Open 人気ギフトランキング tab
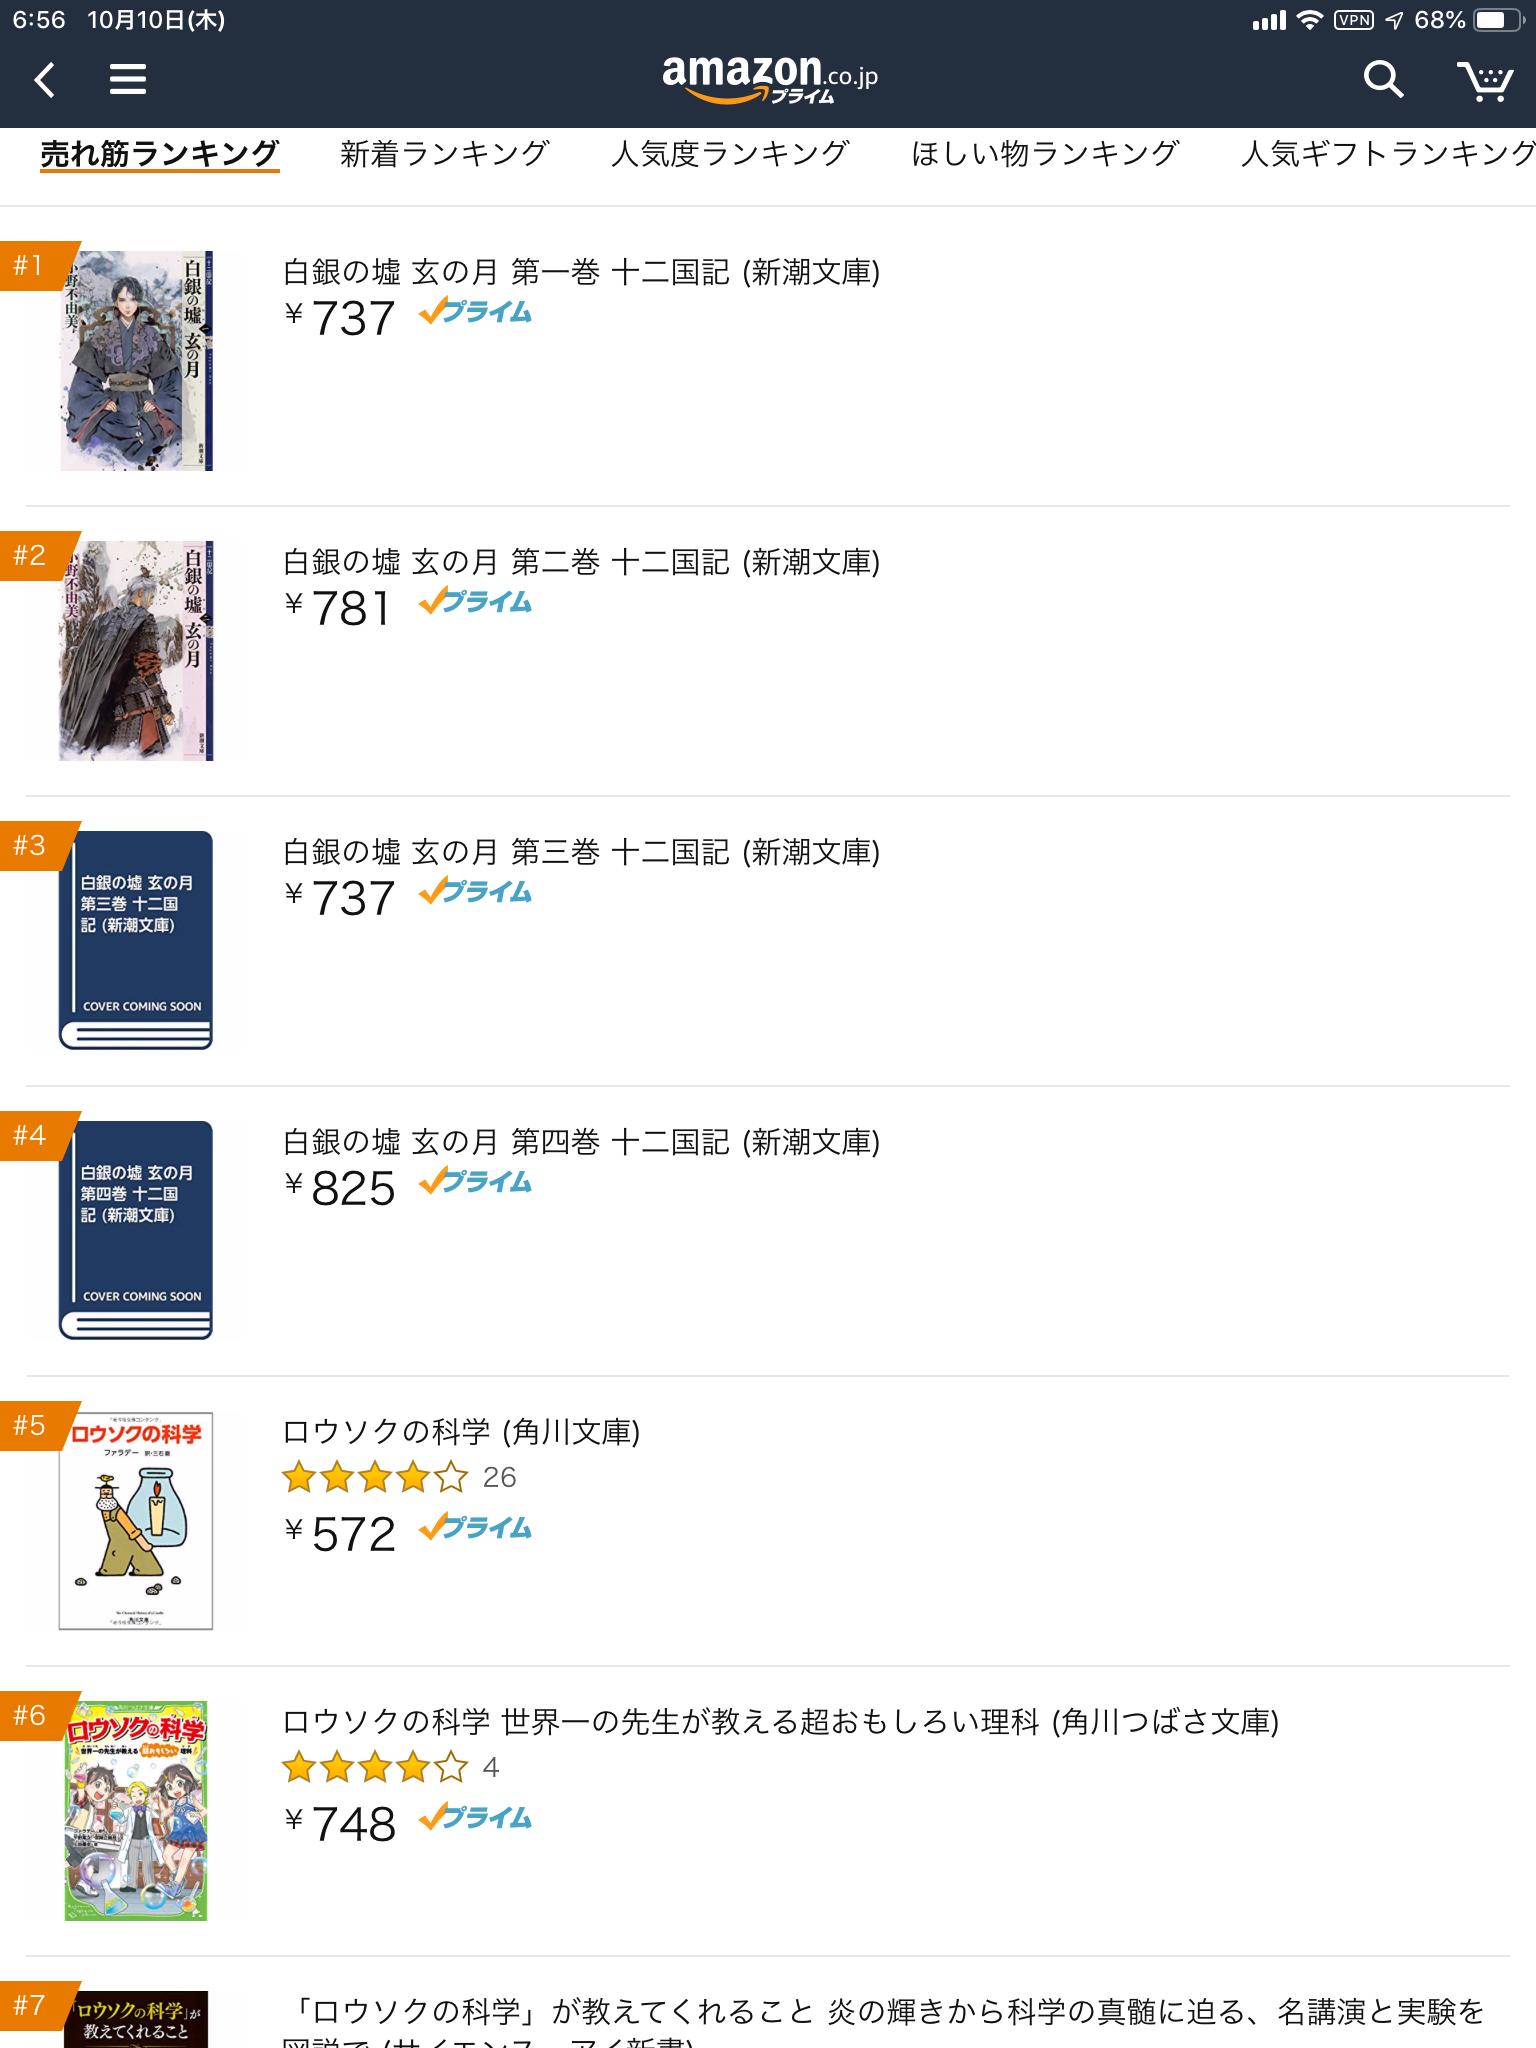This screenshot has height=2048, width=1536. 1388,154
